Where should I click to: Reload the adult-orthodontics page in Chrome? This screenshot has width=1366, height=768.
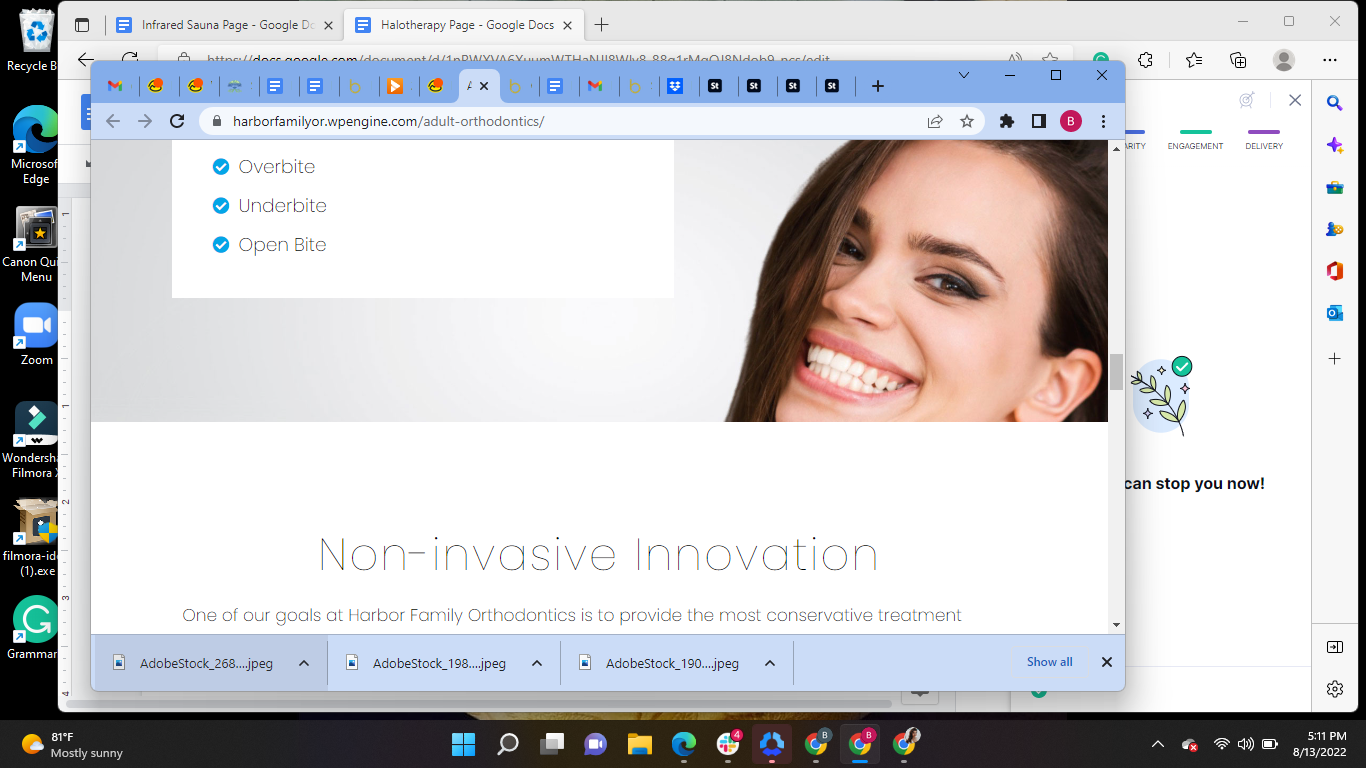[177, 121]
